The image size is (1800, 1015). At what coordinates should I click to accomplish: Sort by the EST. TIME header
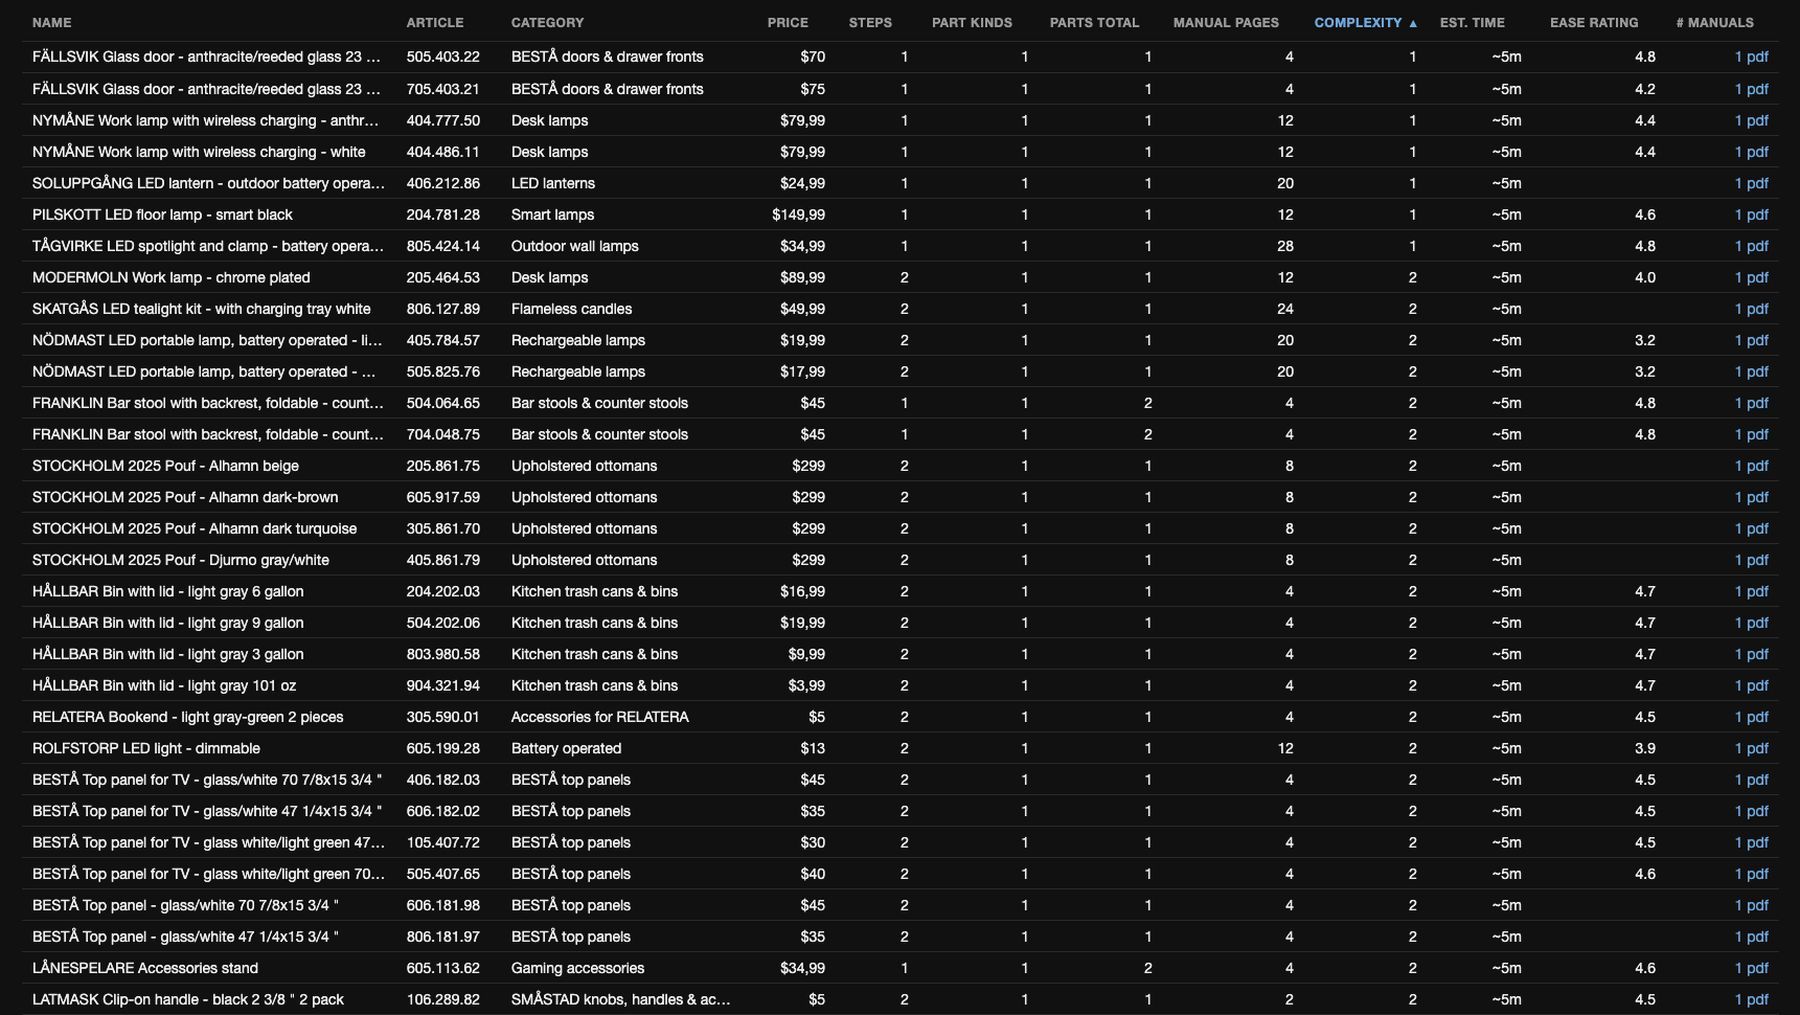(1472, 22)
